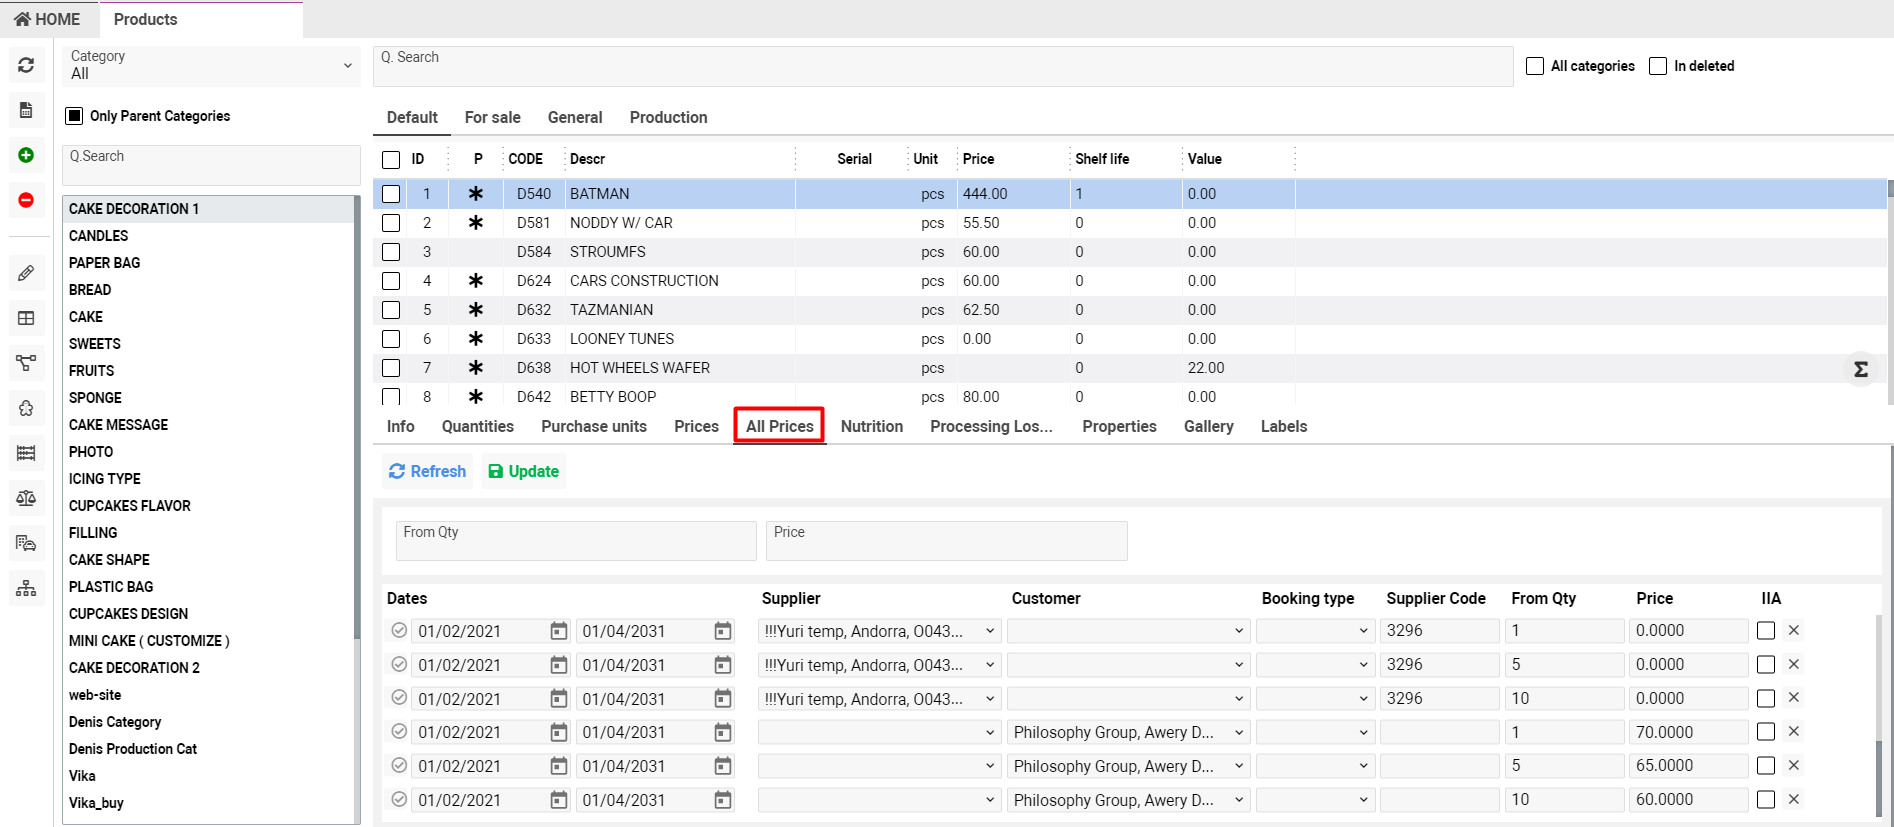Image resolution: width=1894 pixels, height=827 pixels.
Task: Click the green add product icon
Action: [26, 155]
